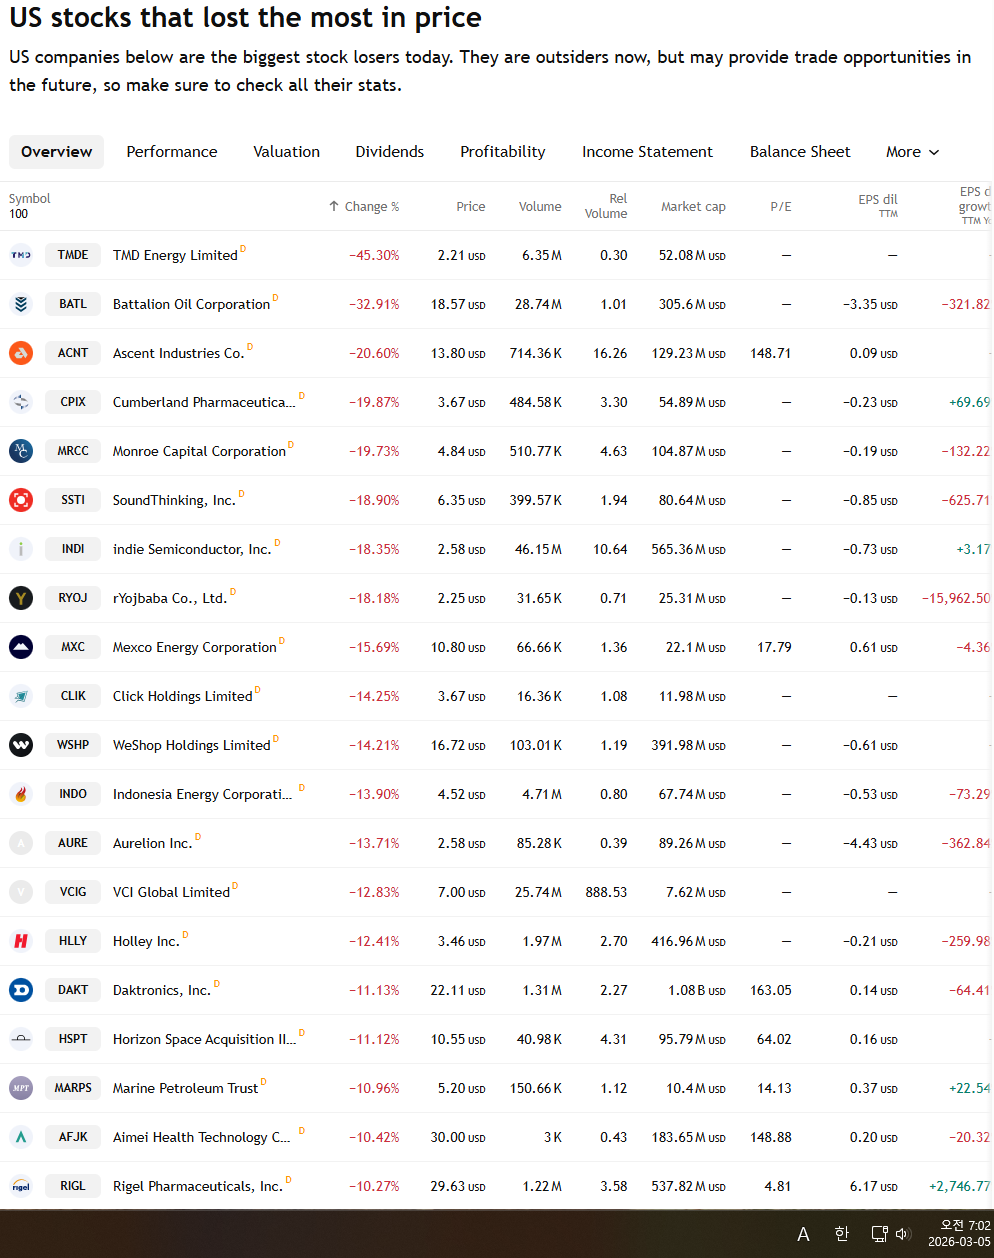Sort by the Price column header
The height and width of the screenshot is (1258, 994).
(x=471, y=207)
